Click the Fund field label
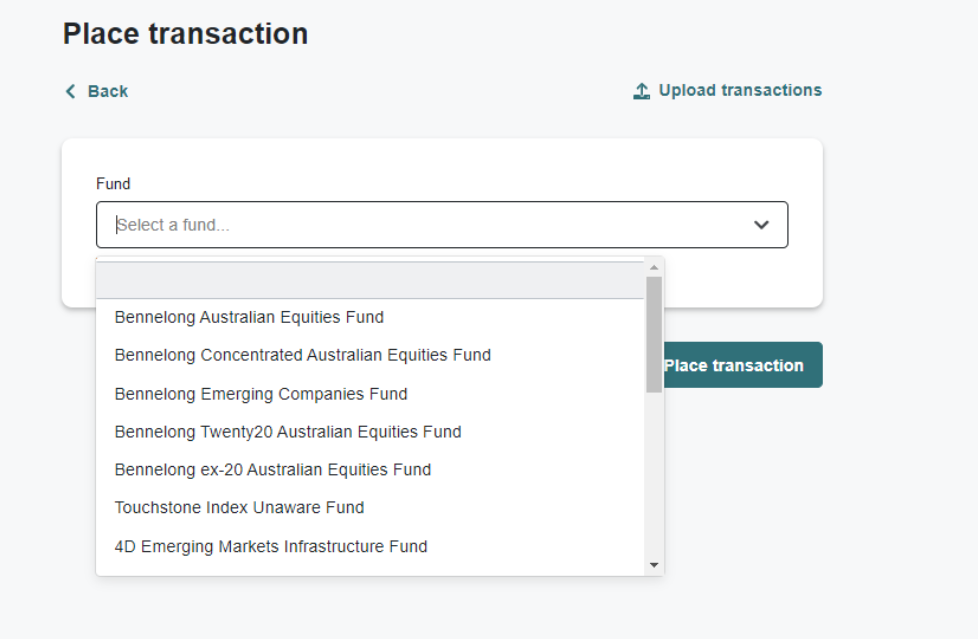978x639 pixels. [113, 184]
